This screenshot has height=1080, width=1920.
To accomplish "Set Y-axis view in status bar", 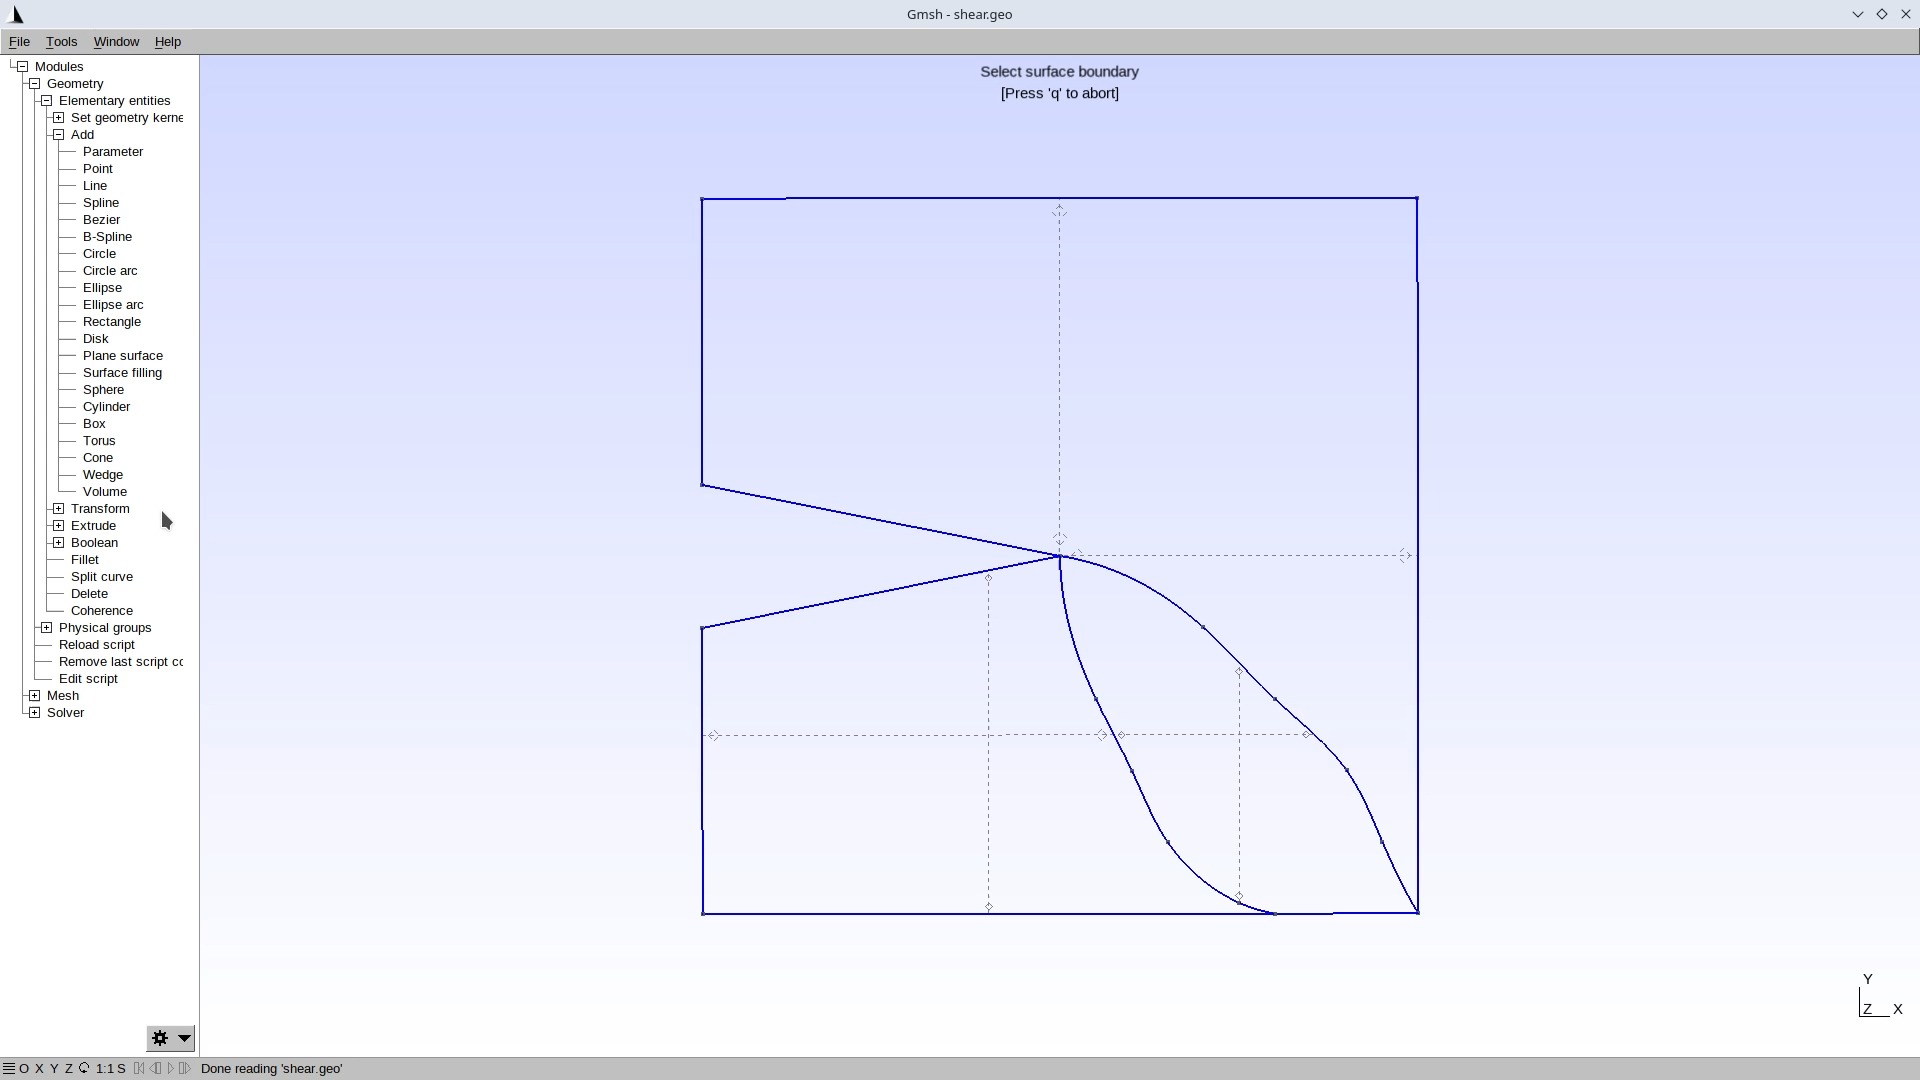I will (54, 1068).
